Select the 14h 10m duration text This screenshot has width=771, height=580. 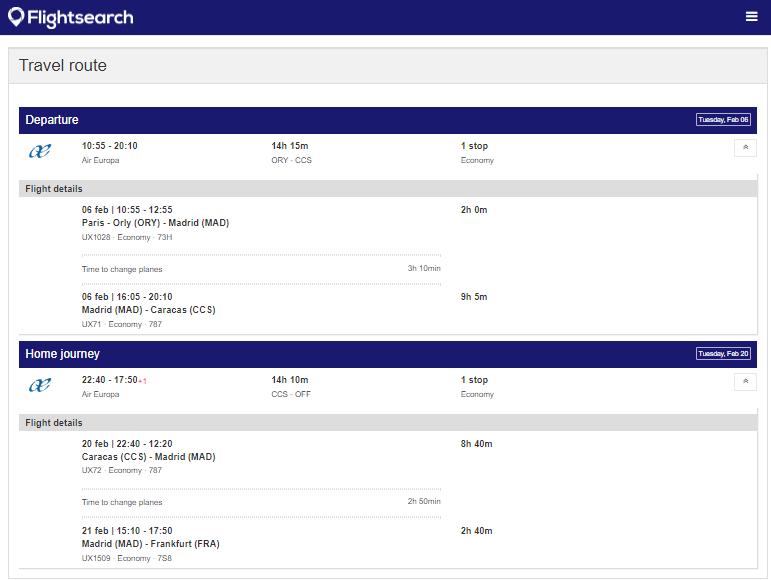[x=290, y=379]
